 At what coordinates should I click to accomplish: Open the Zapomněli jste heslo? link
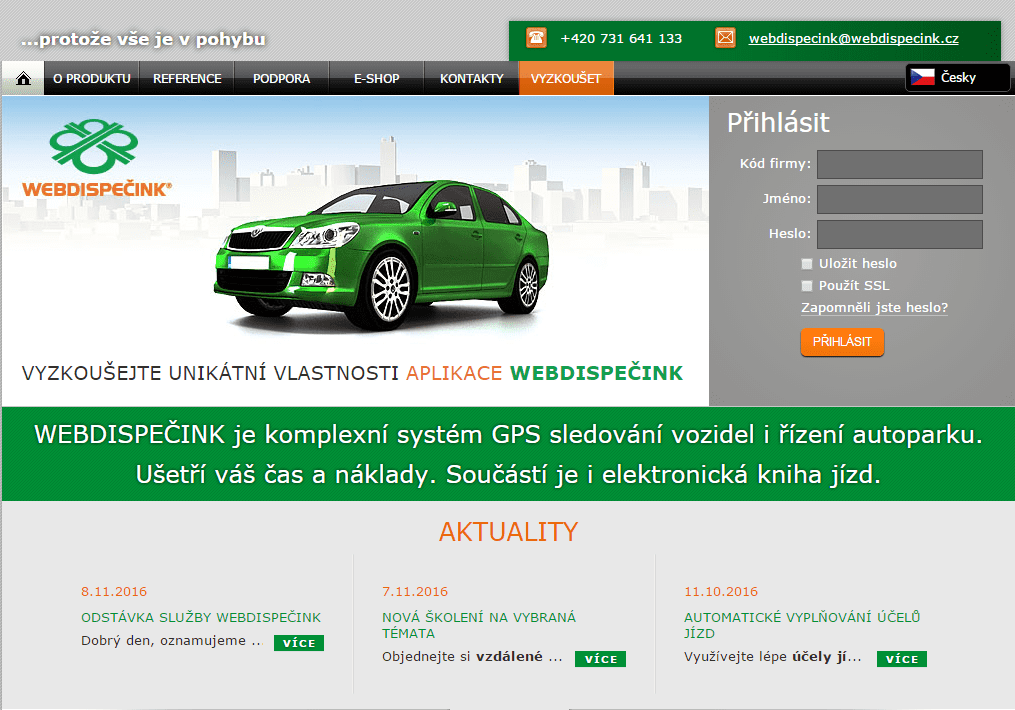coord(875,307)
